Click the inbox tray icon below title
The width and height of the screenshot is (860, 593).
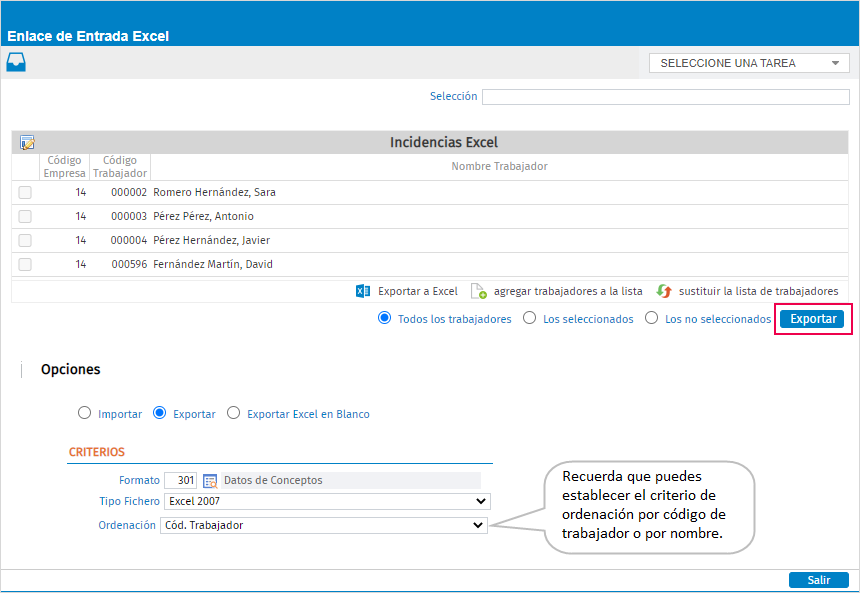pyautogui.click(x=16, y=62)
